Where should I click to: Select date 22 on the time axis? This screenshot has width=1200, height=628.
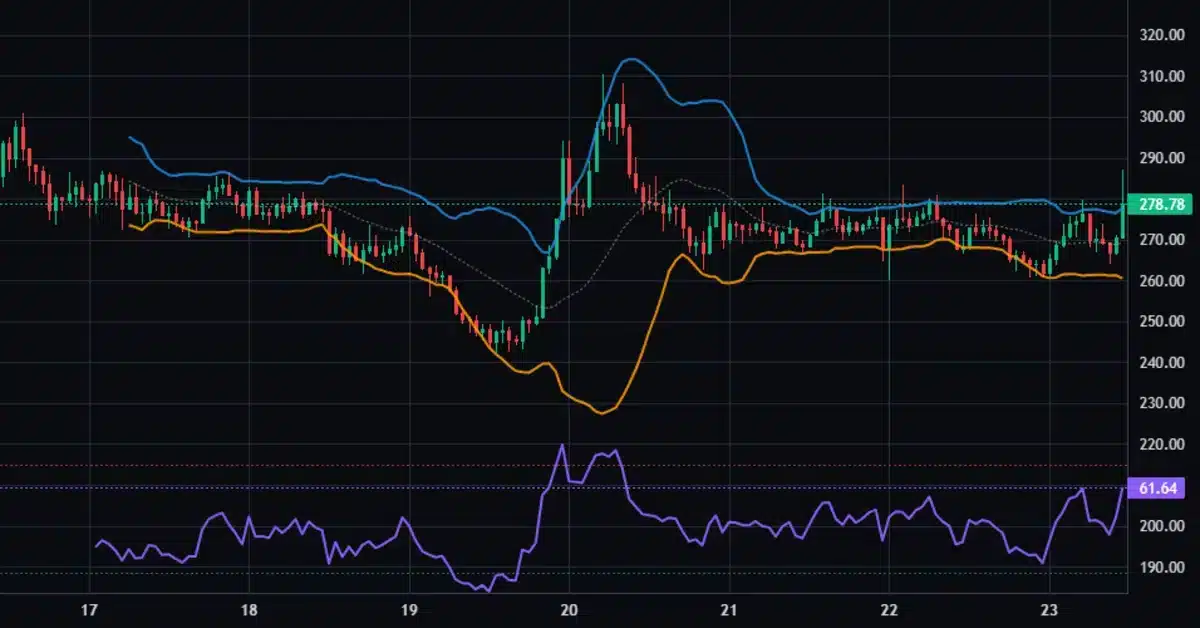[x=889, y=610]
